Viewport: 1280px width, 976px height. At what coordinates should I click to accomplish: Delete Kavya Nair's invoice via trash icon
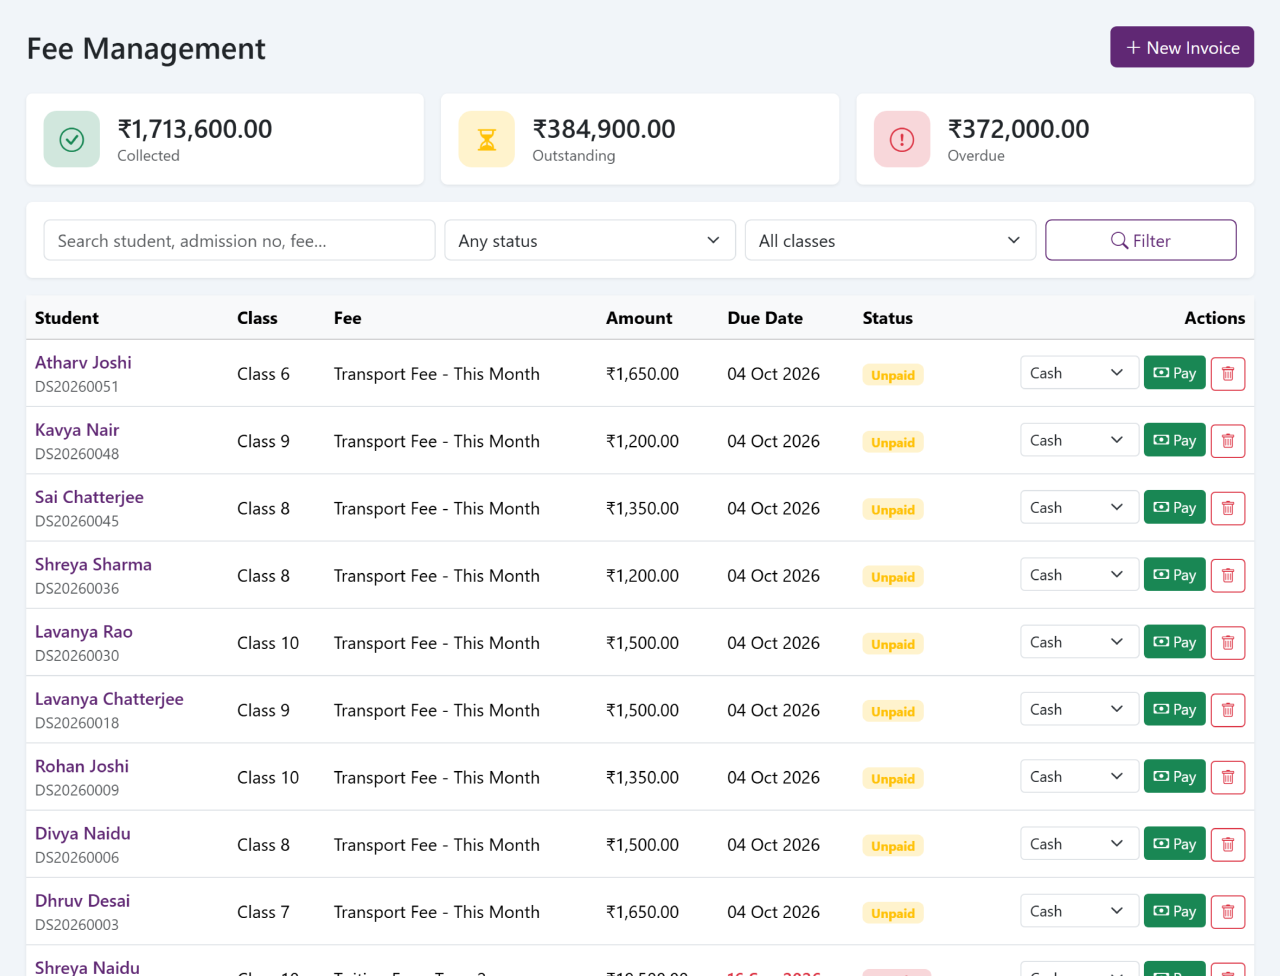pyautogui.click(x=1228, y=441)
